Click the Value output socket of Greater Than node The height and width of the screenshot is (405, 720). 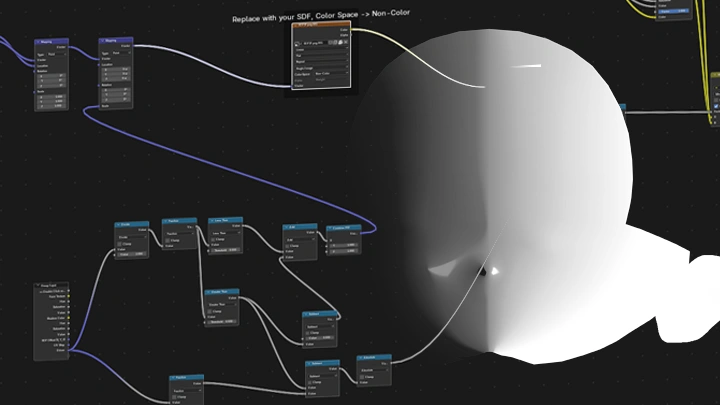(239, 298)
